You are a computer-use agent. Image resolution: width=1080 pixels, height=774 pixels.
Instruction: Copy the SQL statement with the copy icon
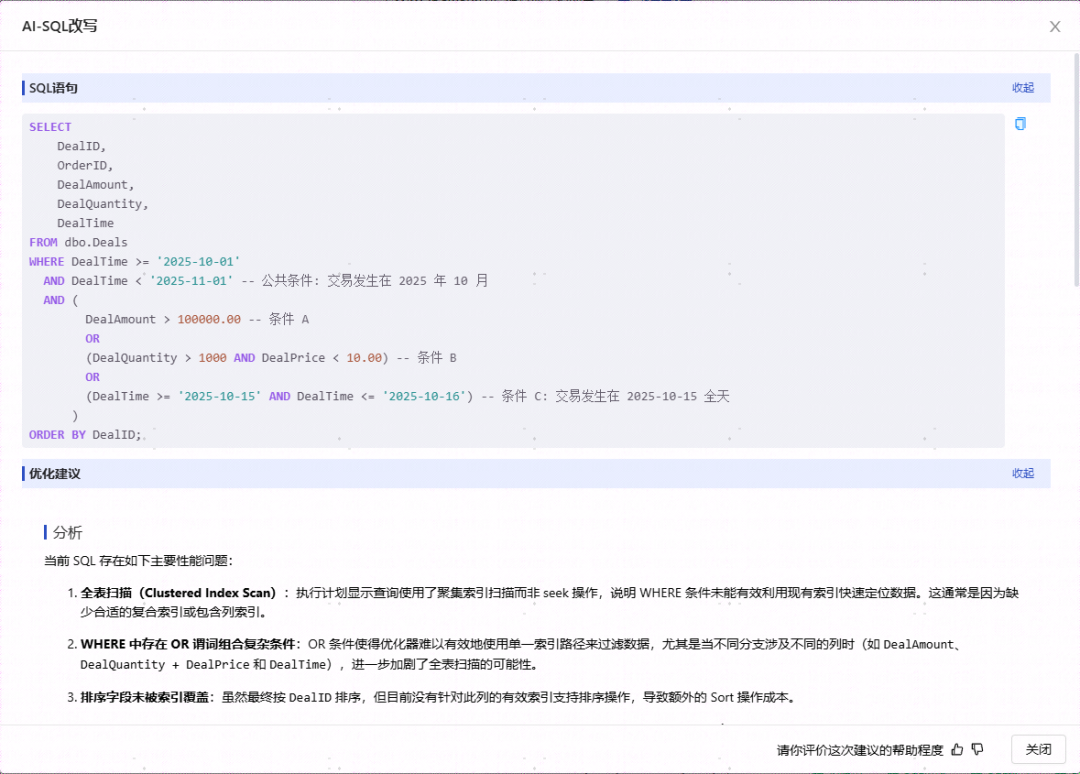(x=1020, y=124)
